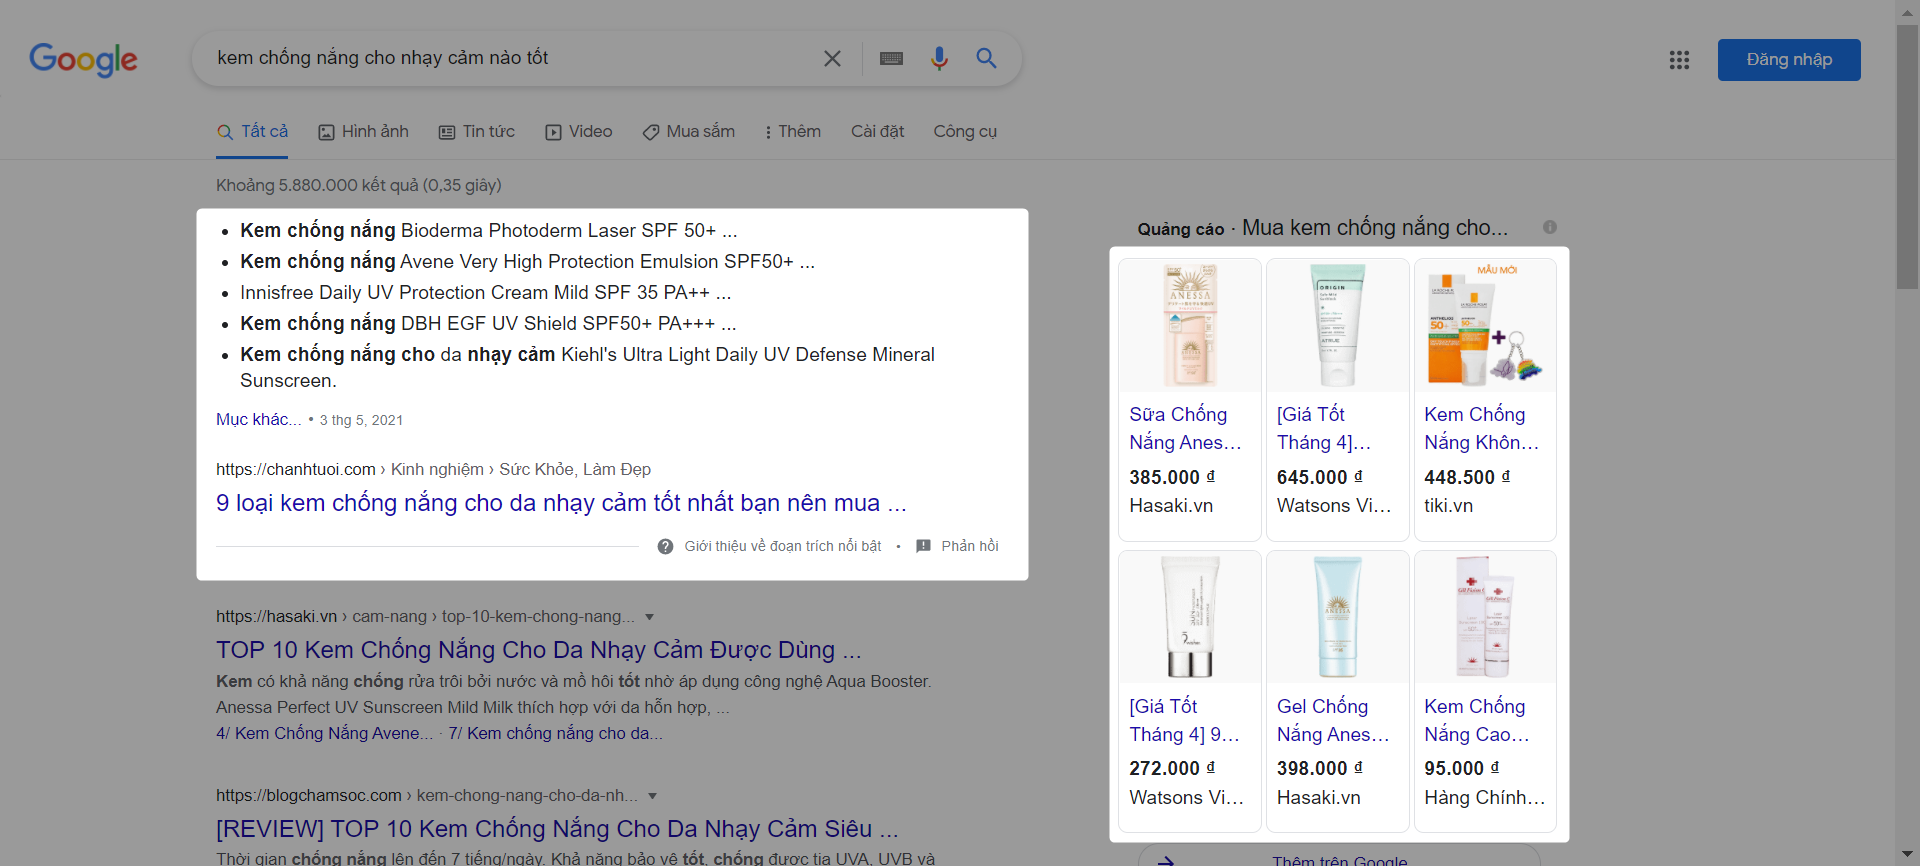Open the 4/ Kem Chống Nắng Avene sitelink
Viewport: 1920px width, 866px height.
pyautogui.click(x=324, y=734)
